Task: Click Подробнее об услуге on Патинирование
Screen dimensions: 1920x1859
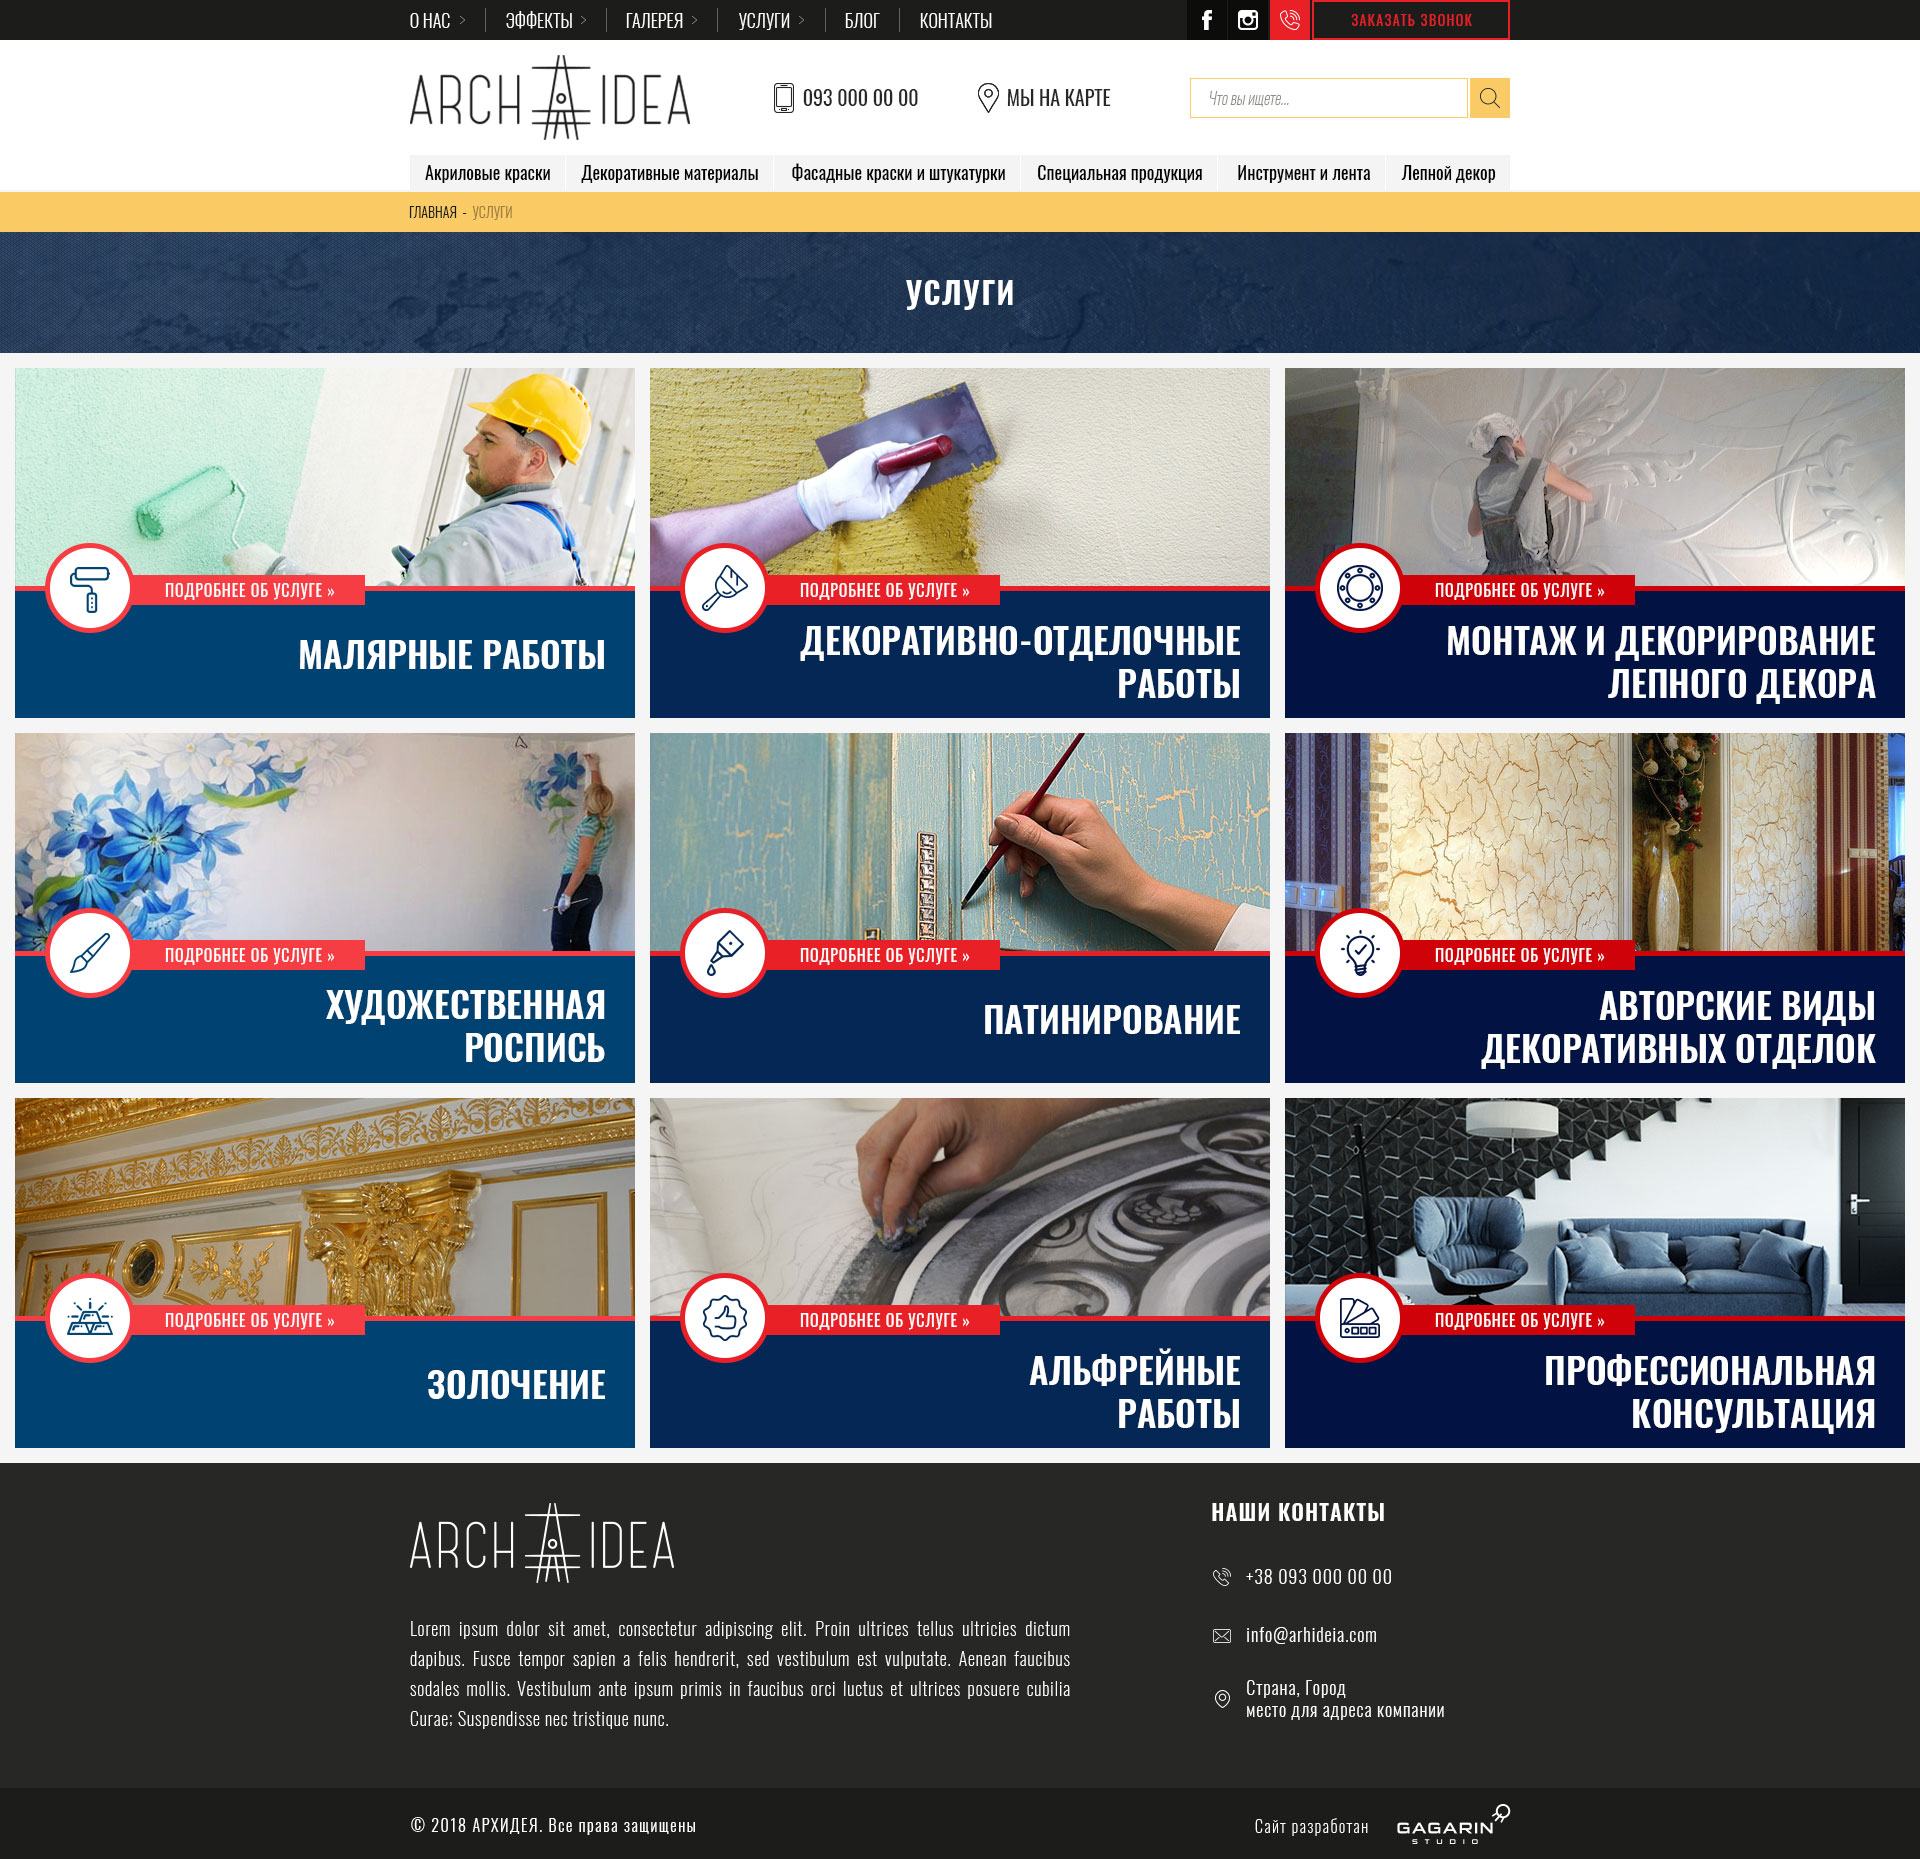Action: [x=884, y=955]
